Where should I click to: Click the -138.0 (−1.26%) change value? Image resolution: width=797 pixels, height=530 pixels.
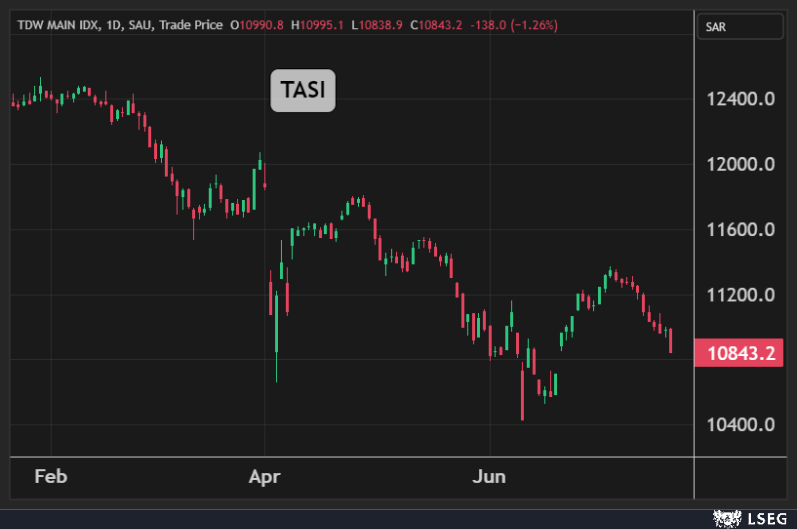click(x=514, y=24)
